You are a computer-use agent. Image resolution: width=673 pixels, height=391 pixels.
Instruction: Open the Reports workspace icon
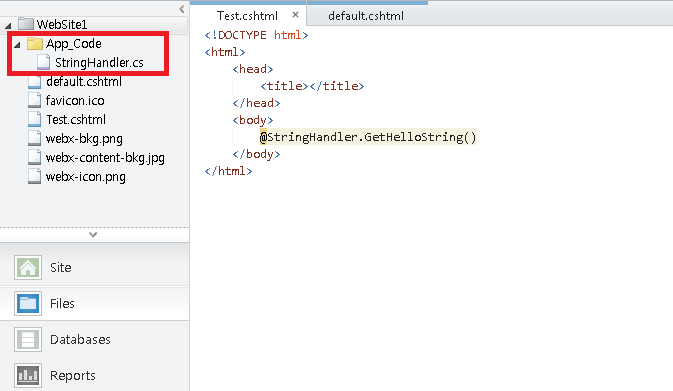[x=28, y=376]
